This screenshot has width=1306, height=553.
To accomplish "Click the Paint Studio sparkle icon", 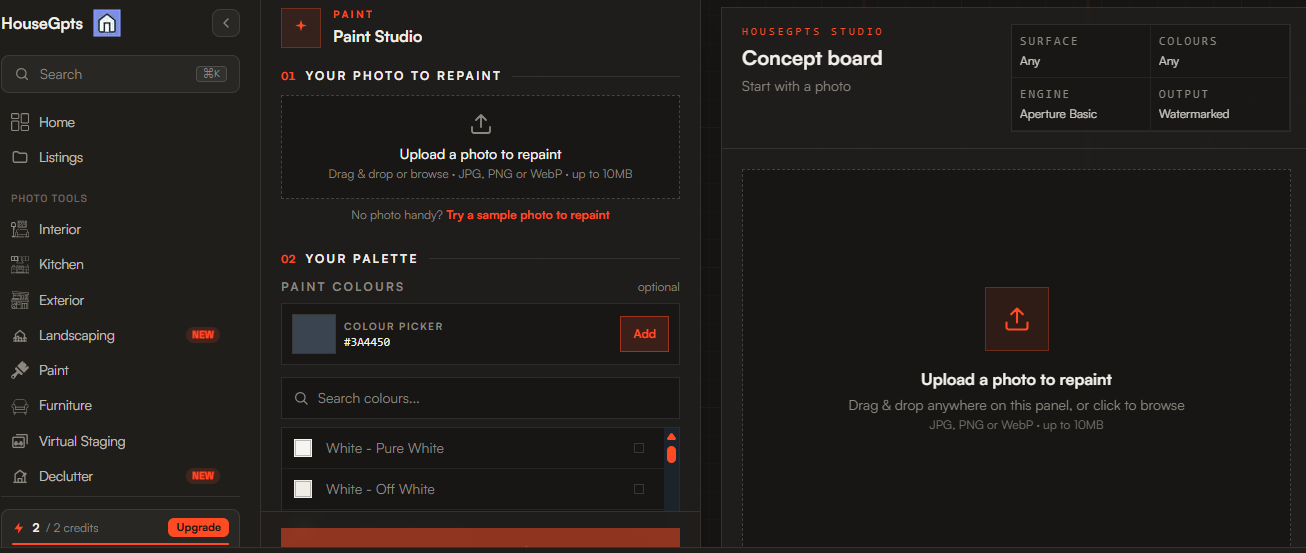I will click(x=301, y=27).
